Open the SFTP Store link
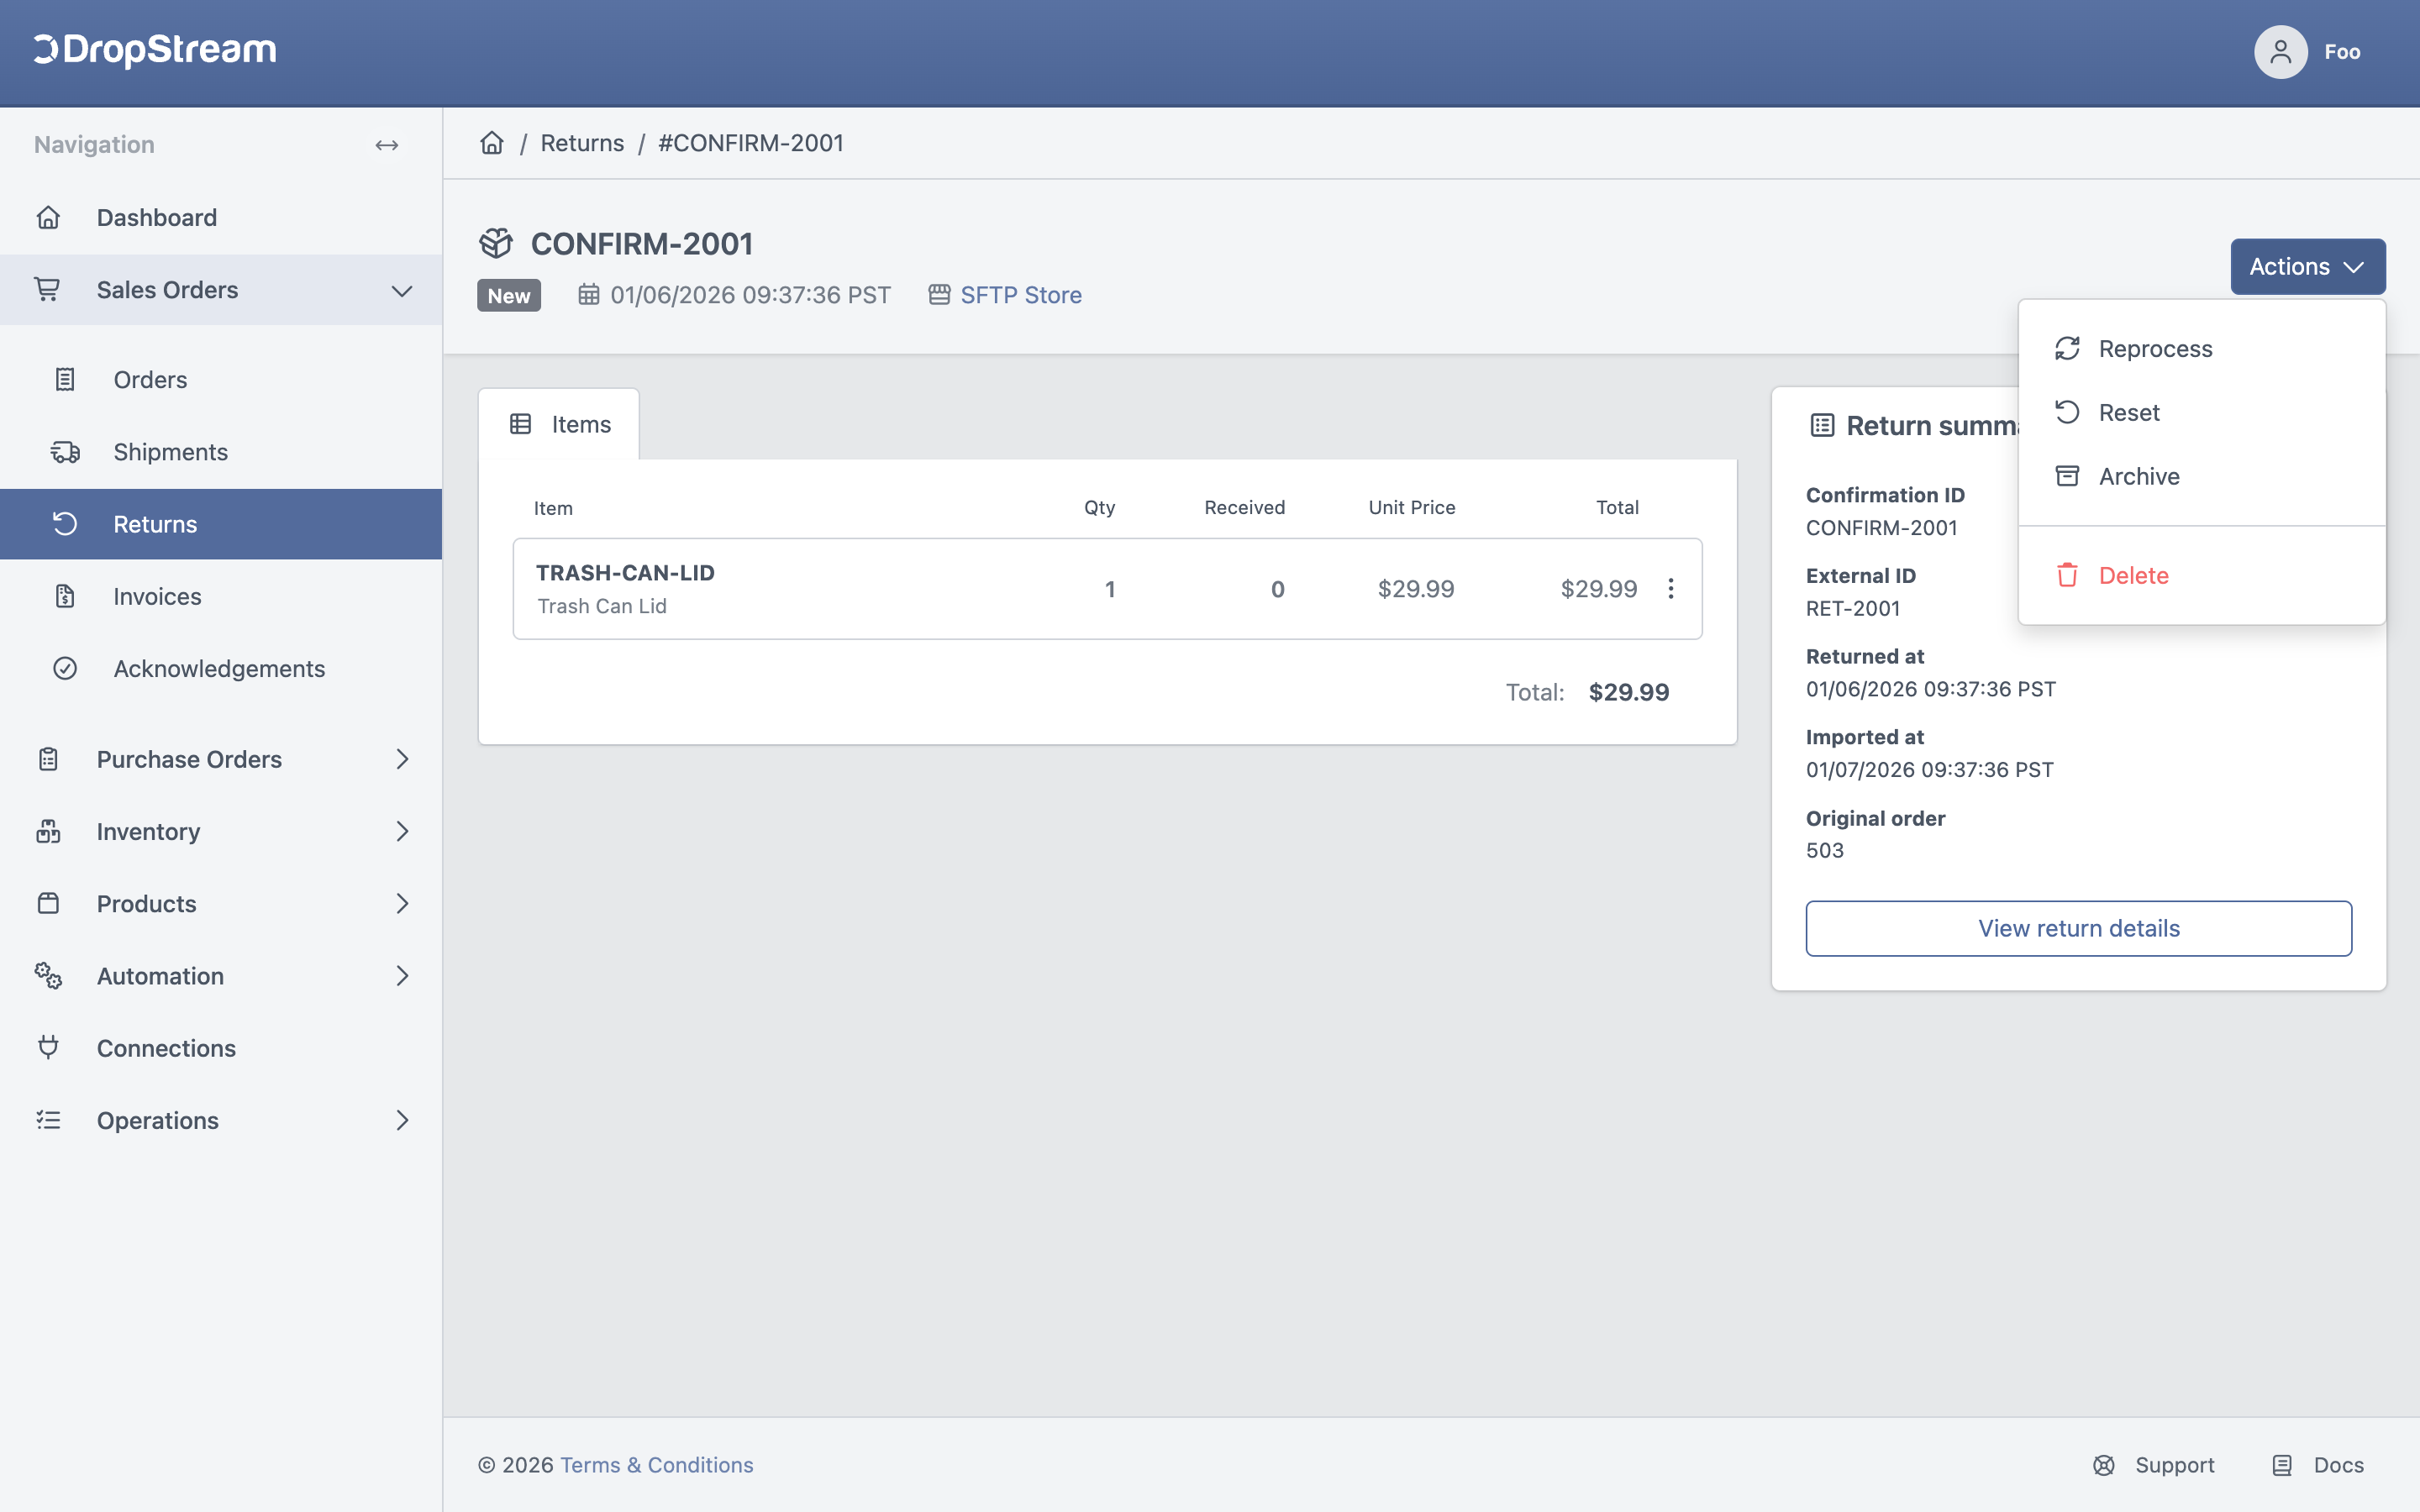Viewport: 2420px width, 1512px height. (x=1021, y=295)
